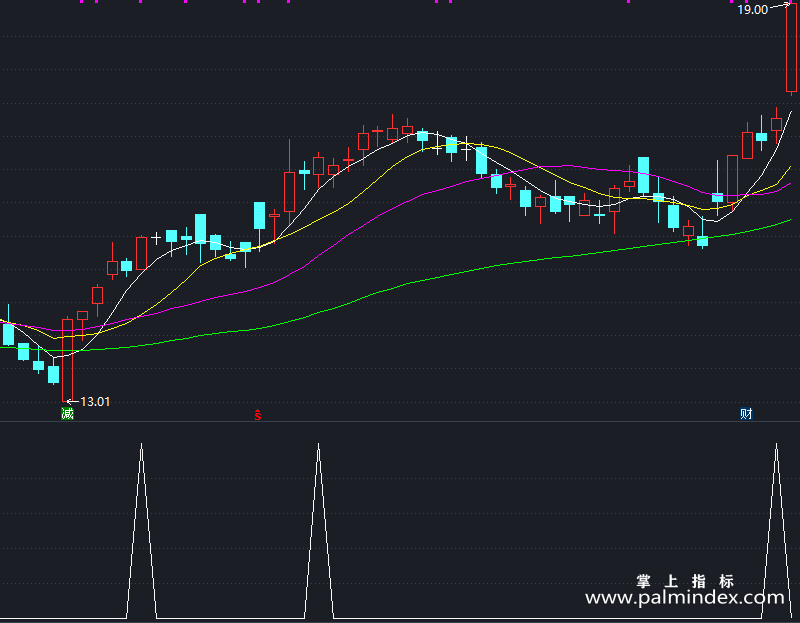Open the blue "财" marker
This screenshot has height=623, width=800.
[746, 413]
